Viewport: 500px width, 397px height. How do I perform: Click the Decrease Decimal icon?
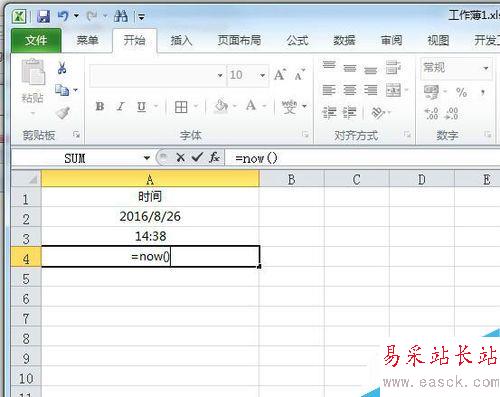pyautogui.click(x=452, y=114)
